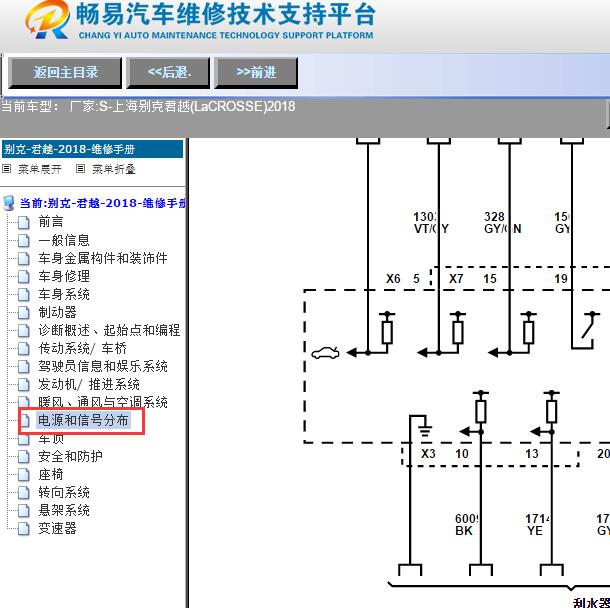The width and height of the screenshot is (610, 608).
Task: Open 暖风、通风与空调系统 section
Action: pos(103,402)
